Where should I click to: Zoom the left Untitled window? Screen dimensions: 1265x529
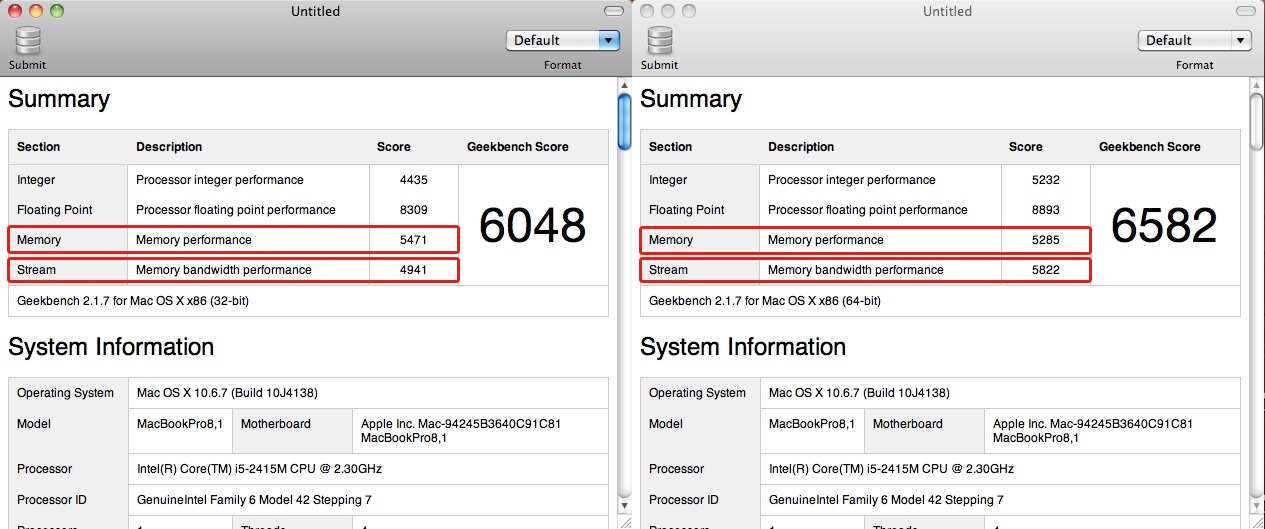point(57,11)
